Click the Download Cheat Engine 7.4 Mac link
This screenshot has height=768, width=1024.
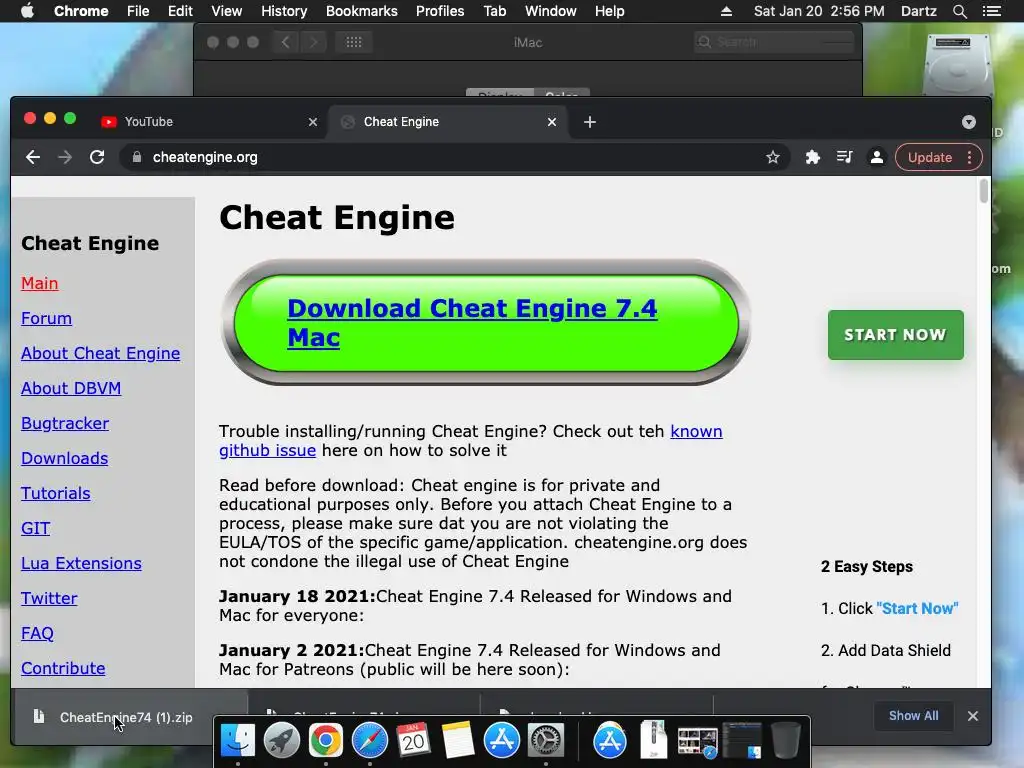tap(472, 323)
